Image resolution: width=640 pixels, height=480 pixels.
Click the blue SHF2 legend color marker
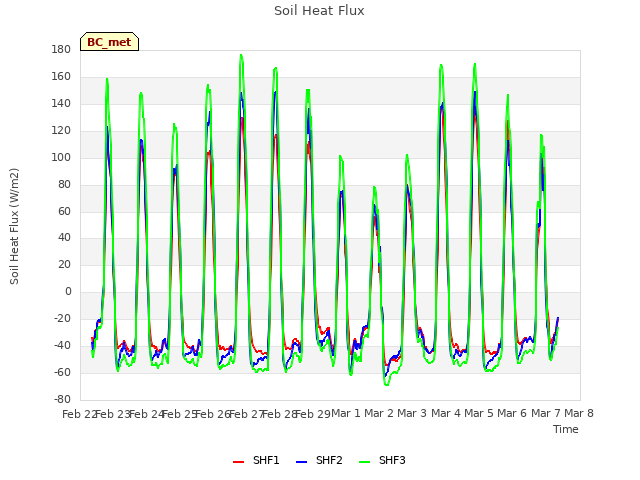[x=301, y=462]
